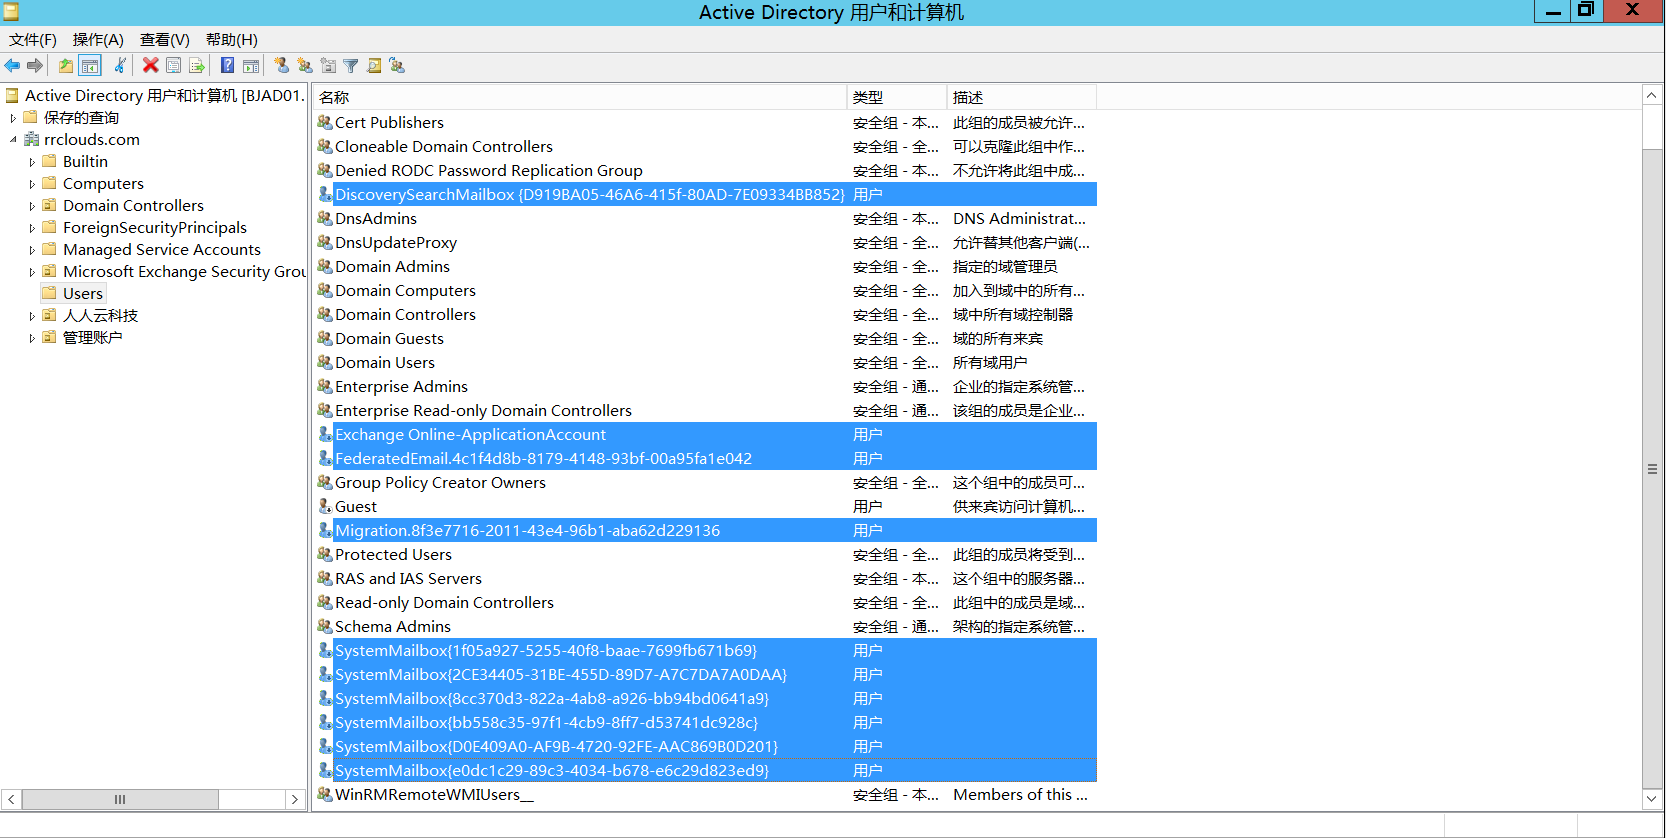The width and height of the screenshot is (1667, 838).
Task: Create new group toolbar icon
Action: [x=305, y=66]
